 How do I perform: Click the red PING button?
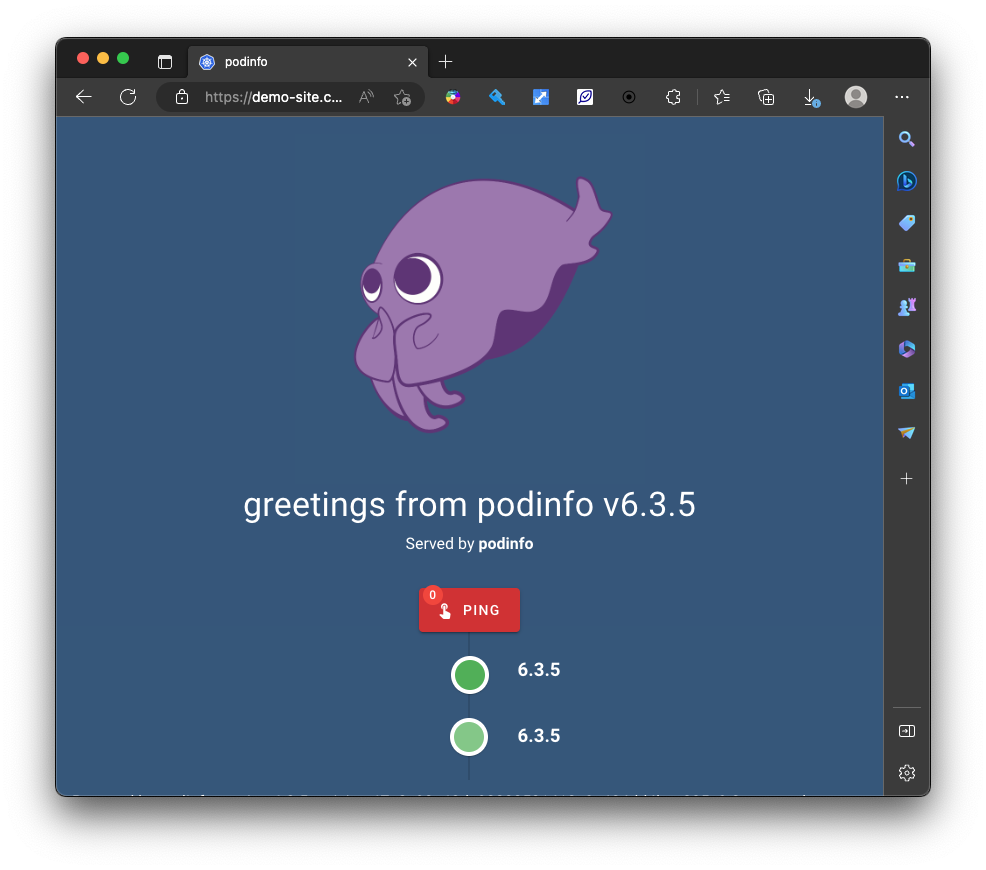(x=469, y=610)
